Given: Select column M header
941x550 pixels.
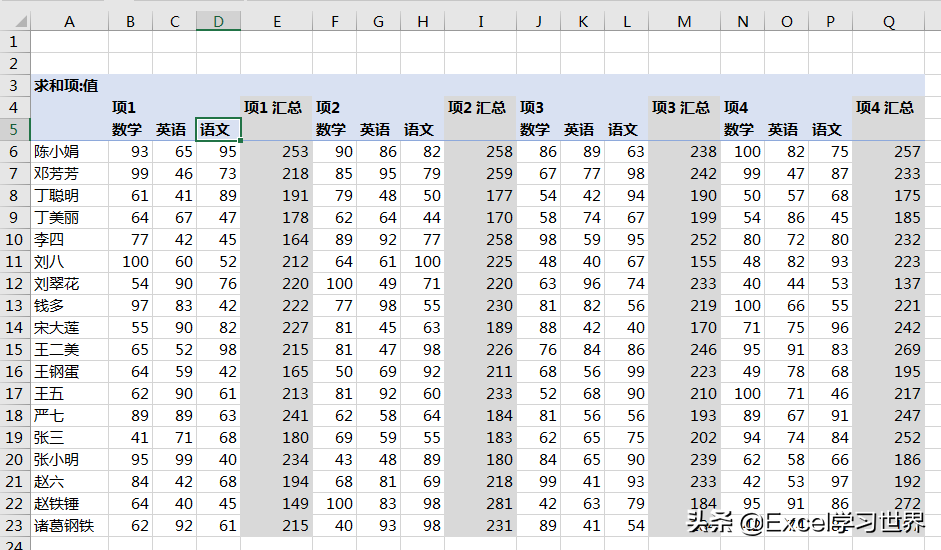Looking at the screenshot, I should pyautogui.click(x=685, y=22).
